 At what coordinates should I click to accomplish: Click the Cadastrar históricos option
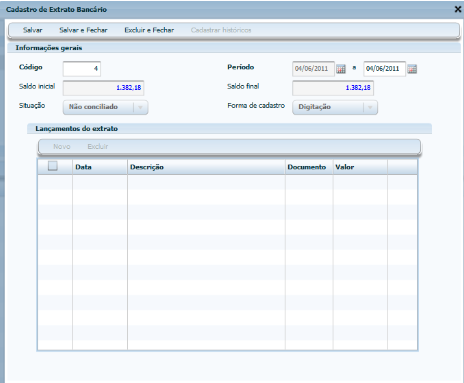coord(221,30)
